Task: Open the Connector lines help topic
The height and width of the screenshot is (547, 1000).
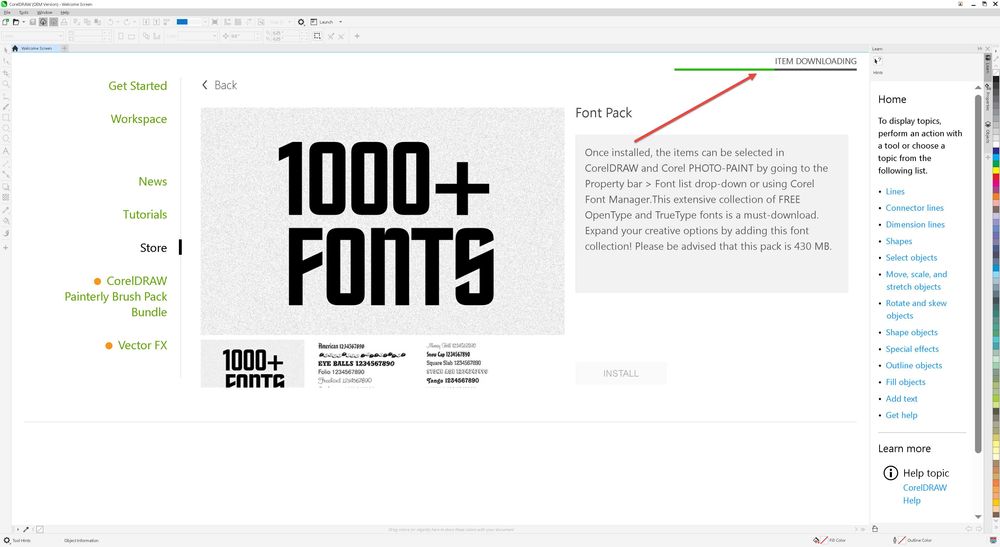Action: tap(915, 208)
